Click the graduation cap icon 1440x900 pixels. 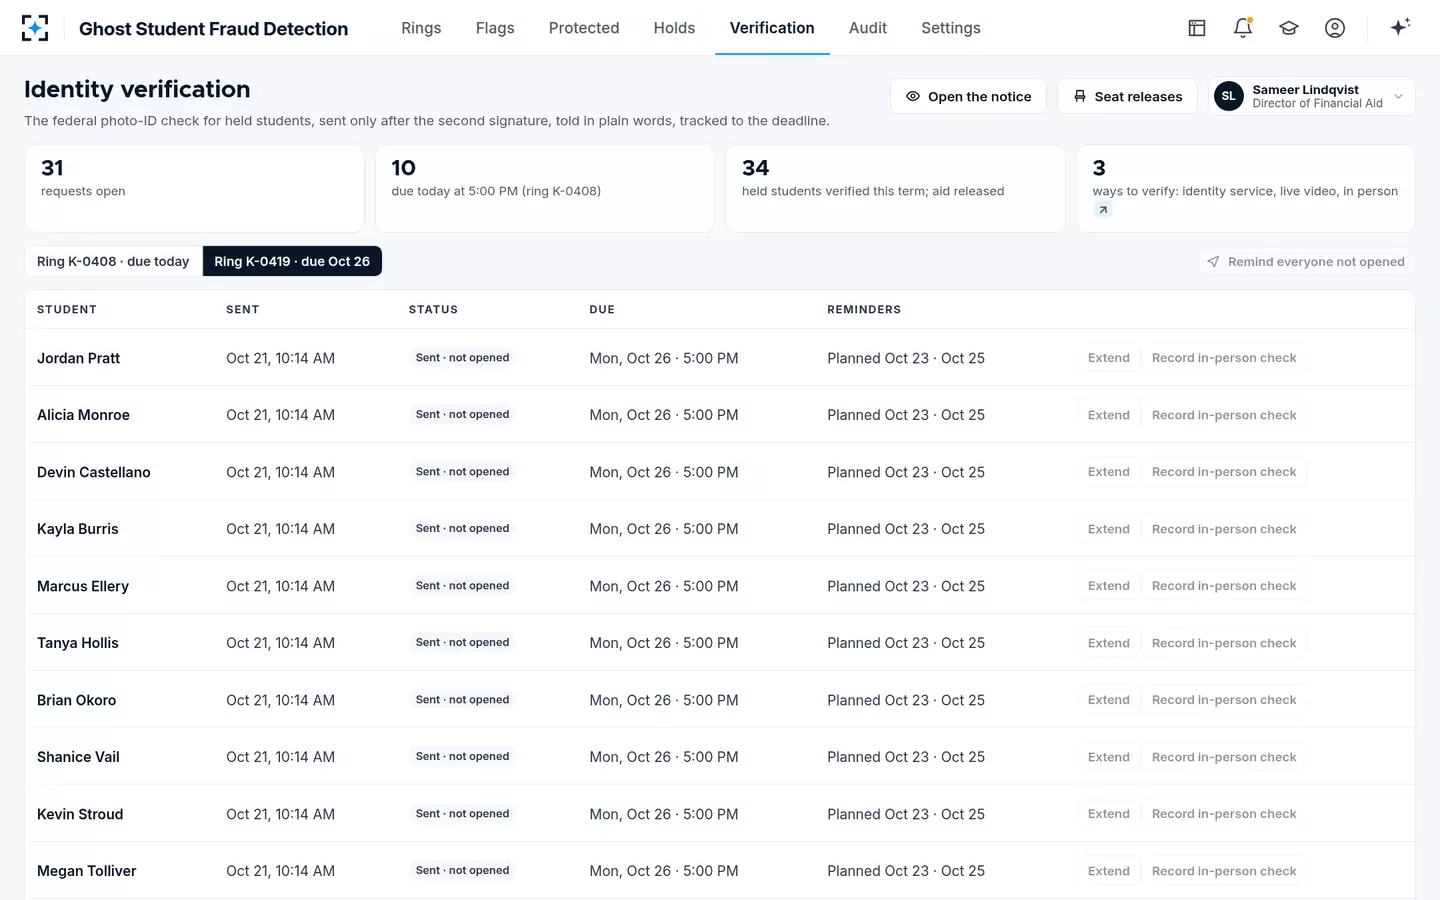1289,28
